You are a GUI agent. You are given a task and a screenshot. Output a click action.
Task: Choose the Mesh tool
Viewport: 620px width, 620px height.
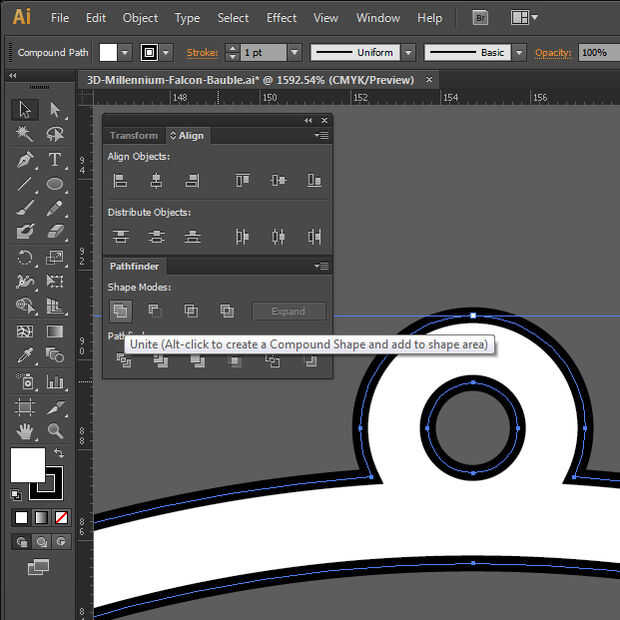click(x=25, y=331)
